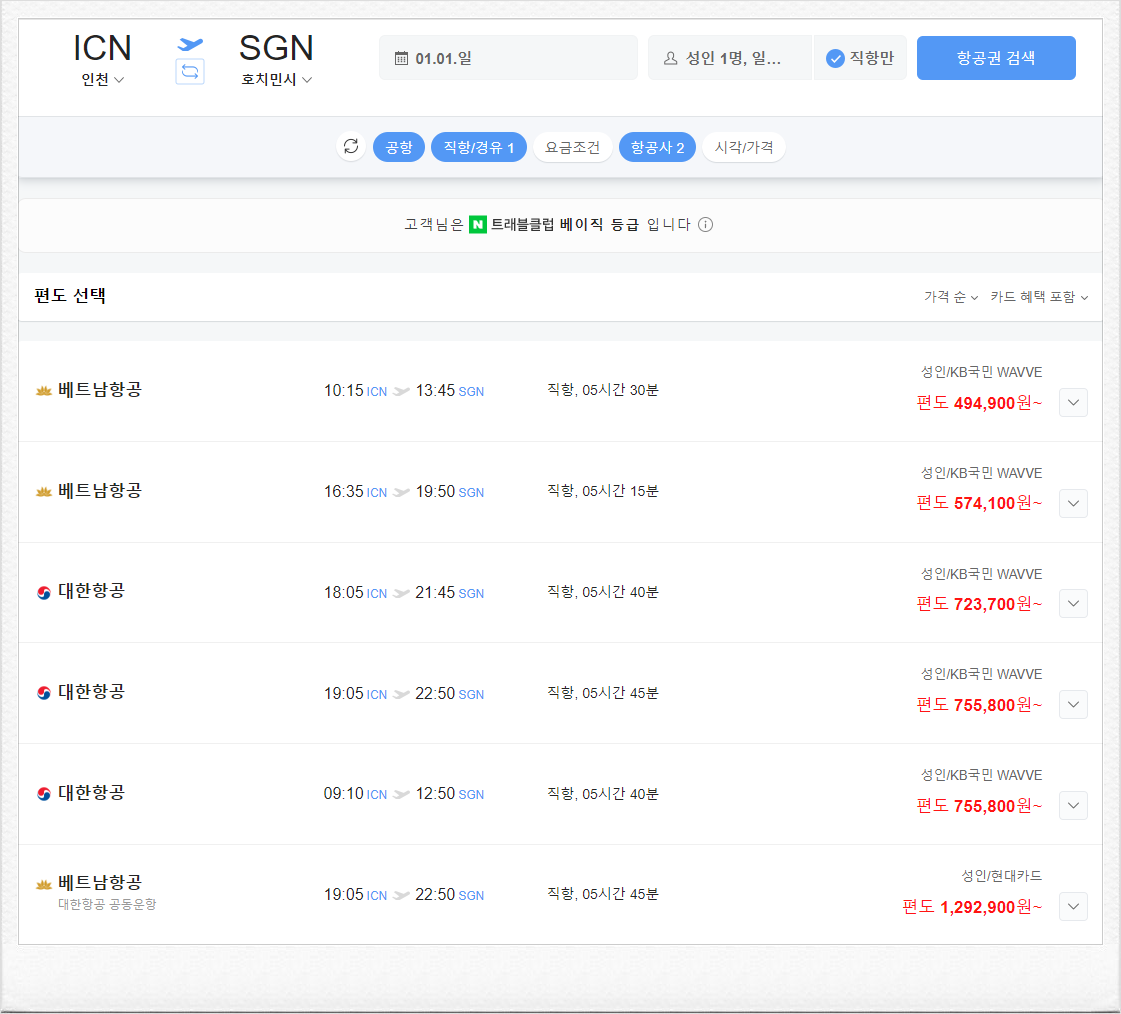Click price 편도 1,292,900원~
The height and width of the screenshot is (1014, 1121).
point(972,907)
